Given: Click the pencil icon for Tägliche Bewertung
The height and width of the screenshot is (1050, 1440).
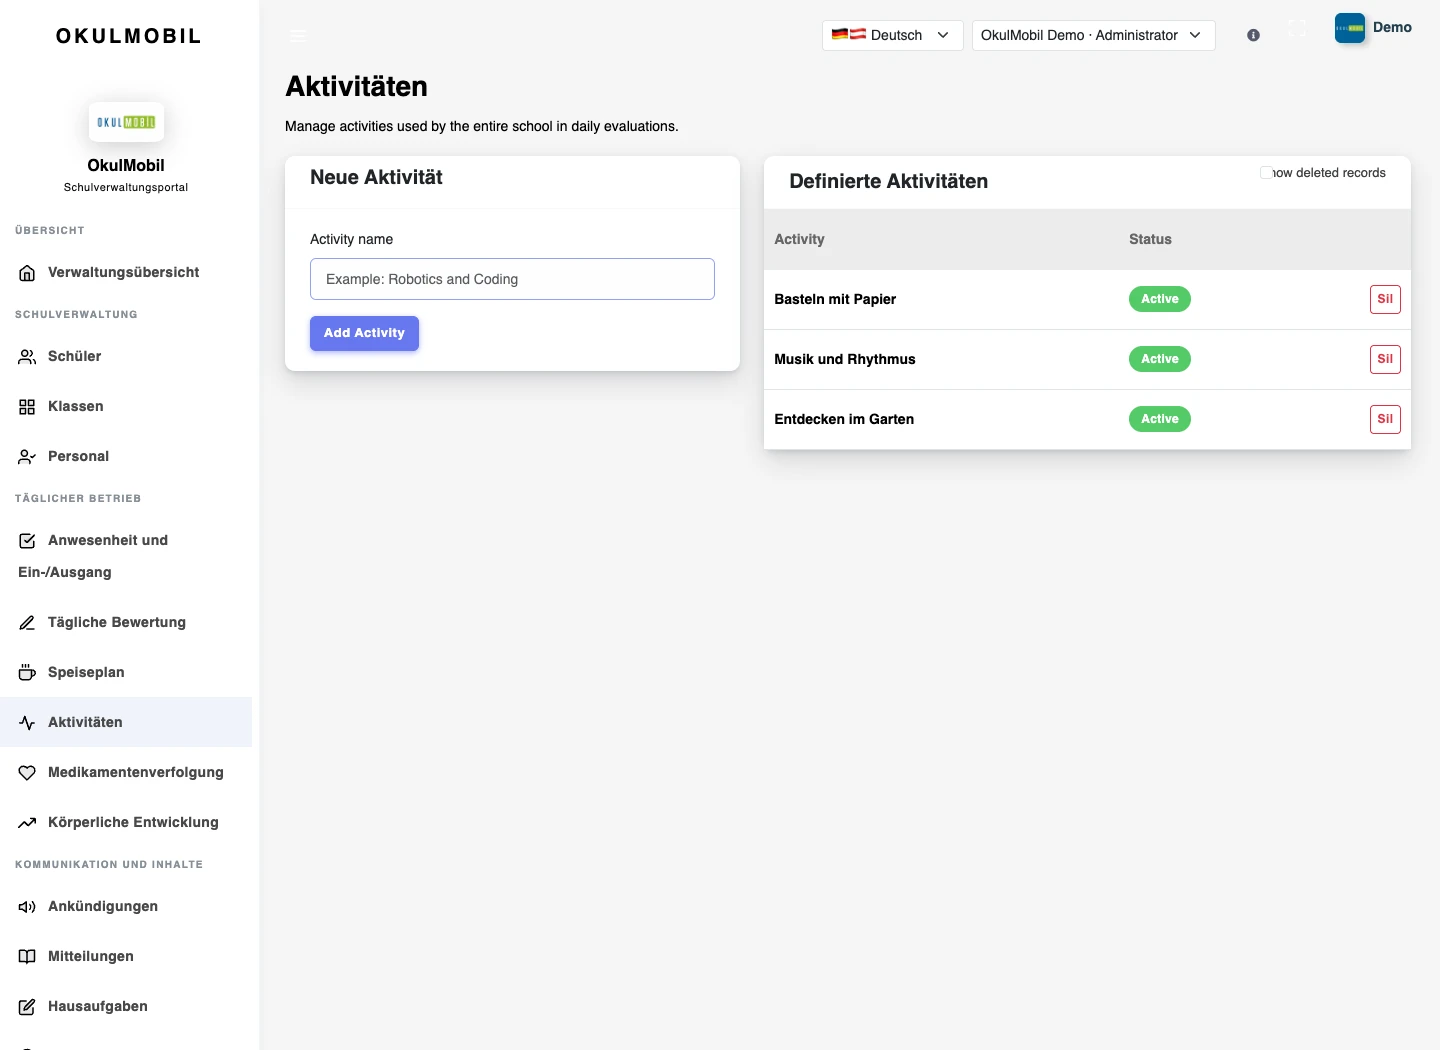Looking at the screenshot, I should point(27,623).
